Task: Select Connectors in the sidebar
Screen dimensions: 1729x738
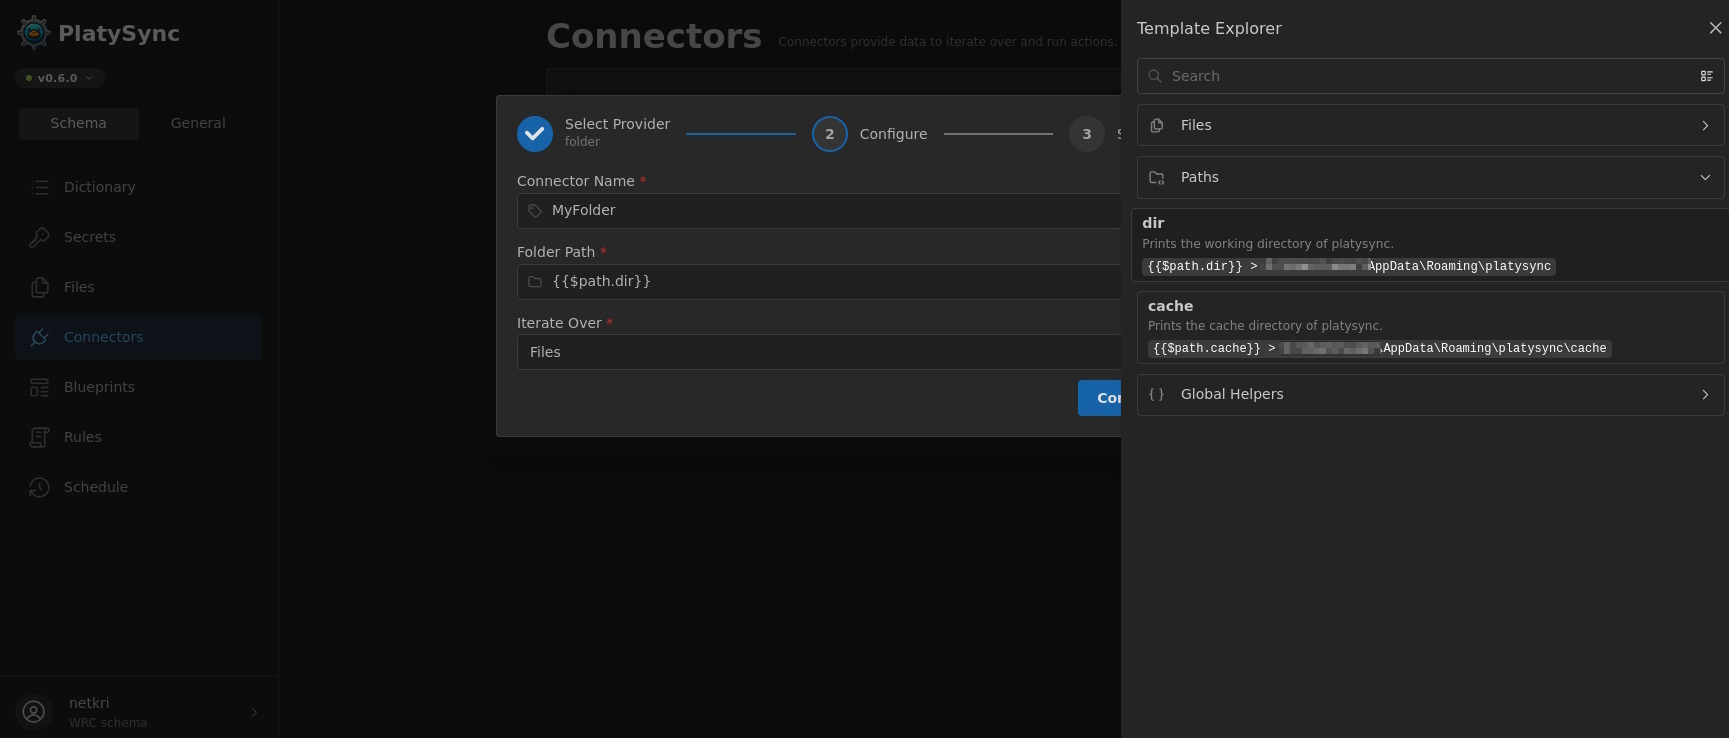Action: click(138, 337)
